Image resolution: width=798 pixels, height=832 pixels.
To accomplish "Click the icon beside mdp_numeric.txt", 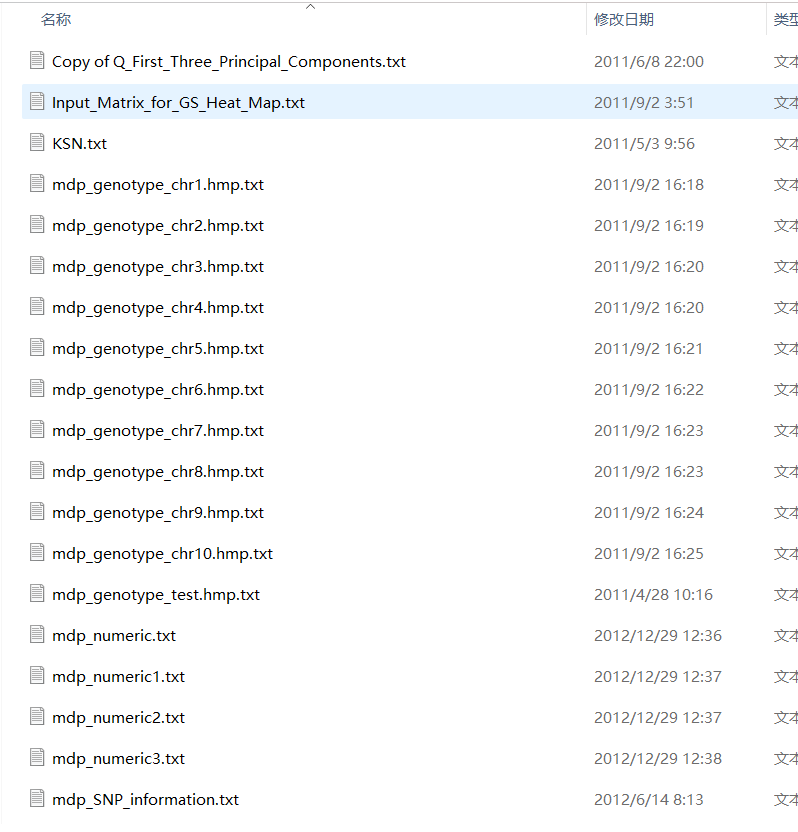I will (37, 634).
